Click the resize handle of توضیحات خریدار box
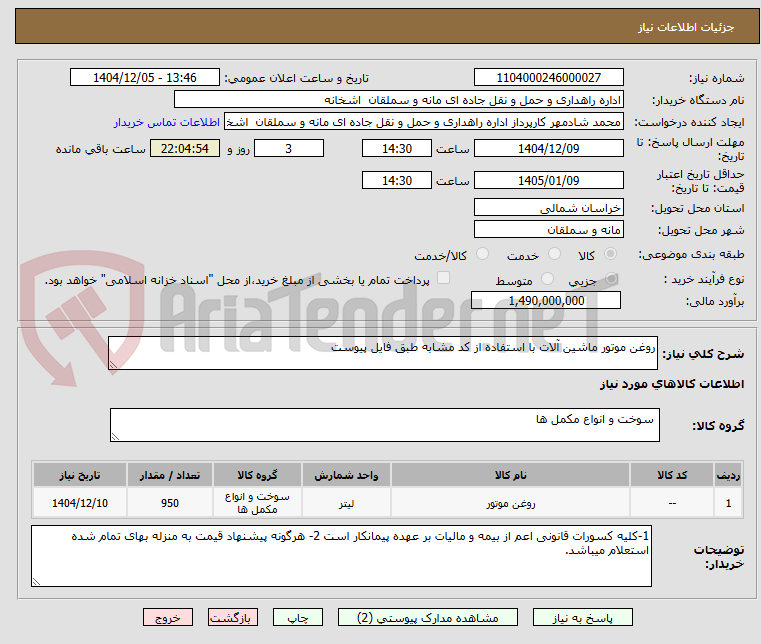761x644 pixels. pyautogui.click(x=36, y=582)
